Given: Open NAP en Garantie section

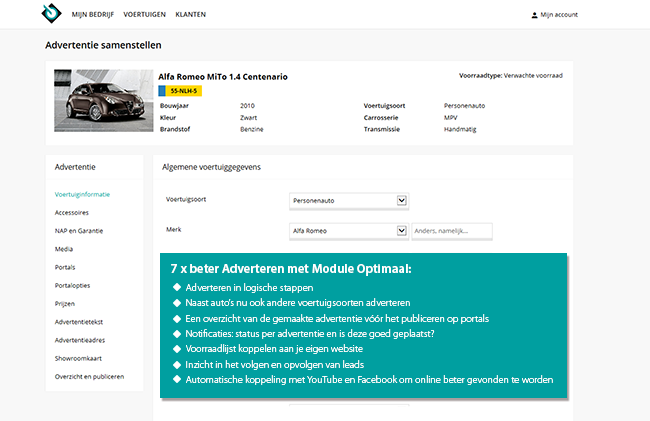Looking at the screenshot, I should click(79, 231).
